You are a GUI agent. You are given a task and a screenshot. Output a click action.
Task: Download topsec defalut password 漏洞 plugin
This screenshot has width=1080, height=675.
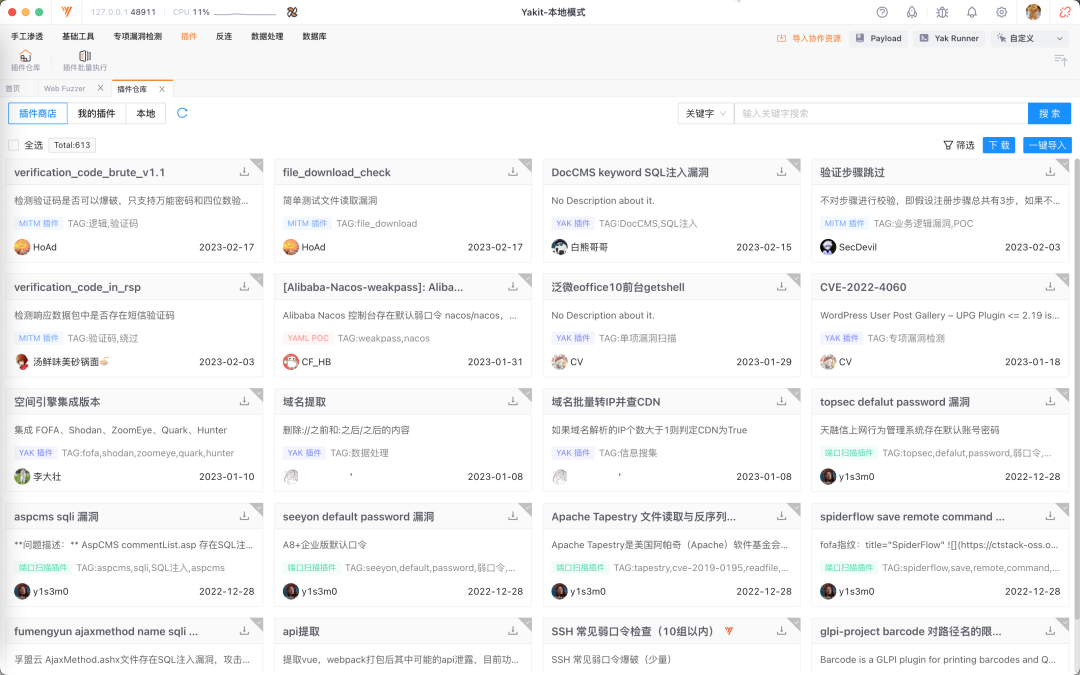(1050, 401)
